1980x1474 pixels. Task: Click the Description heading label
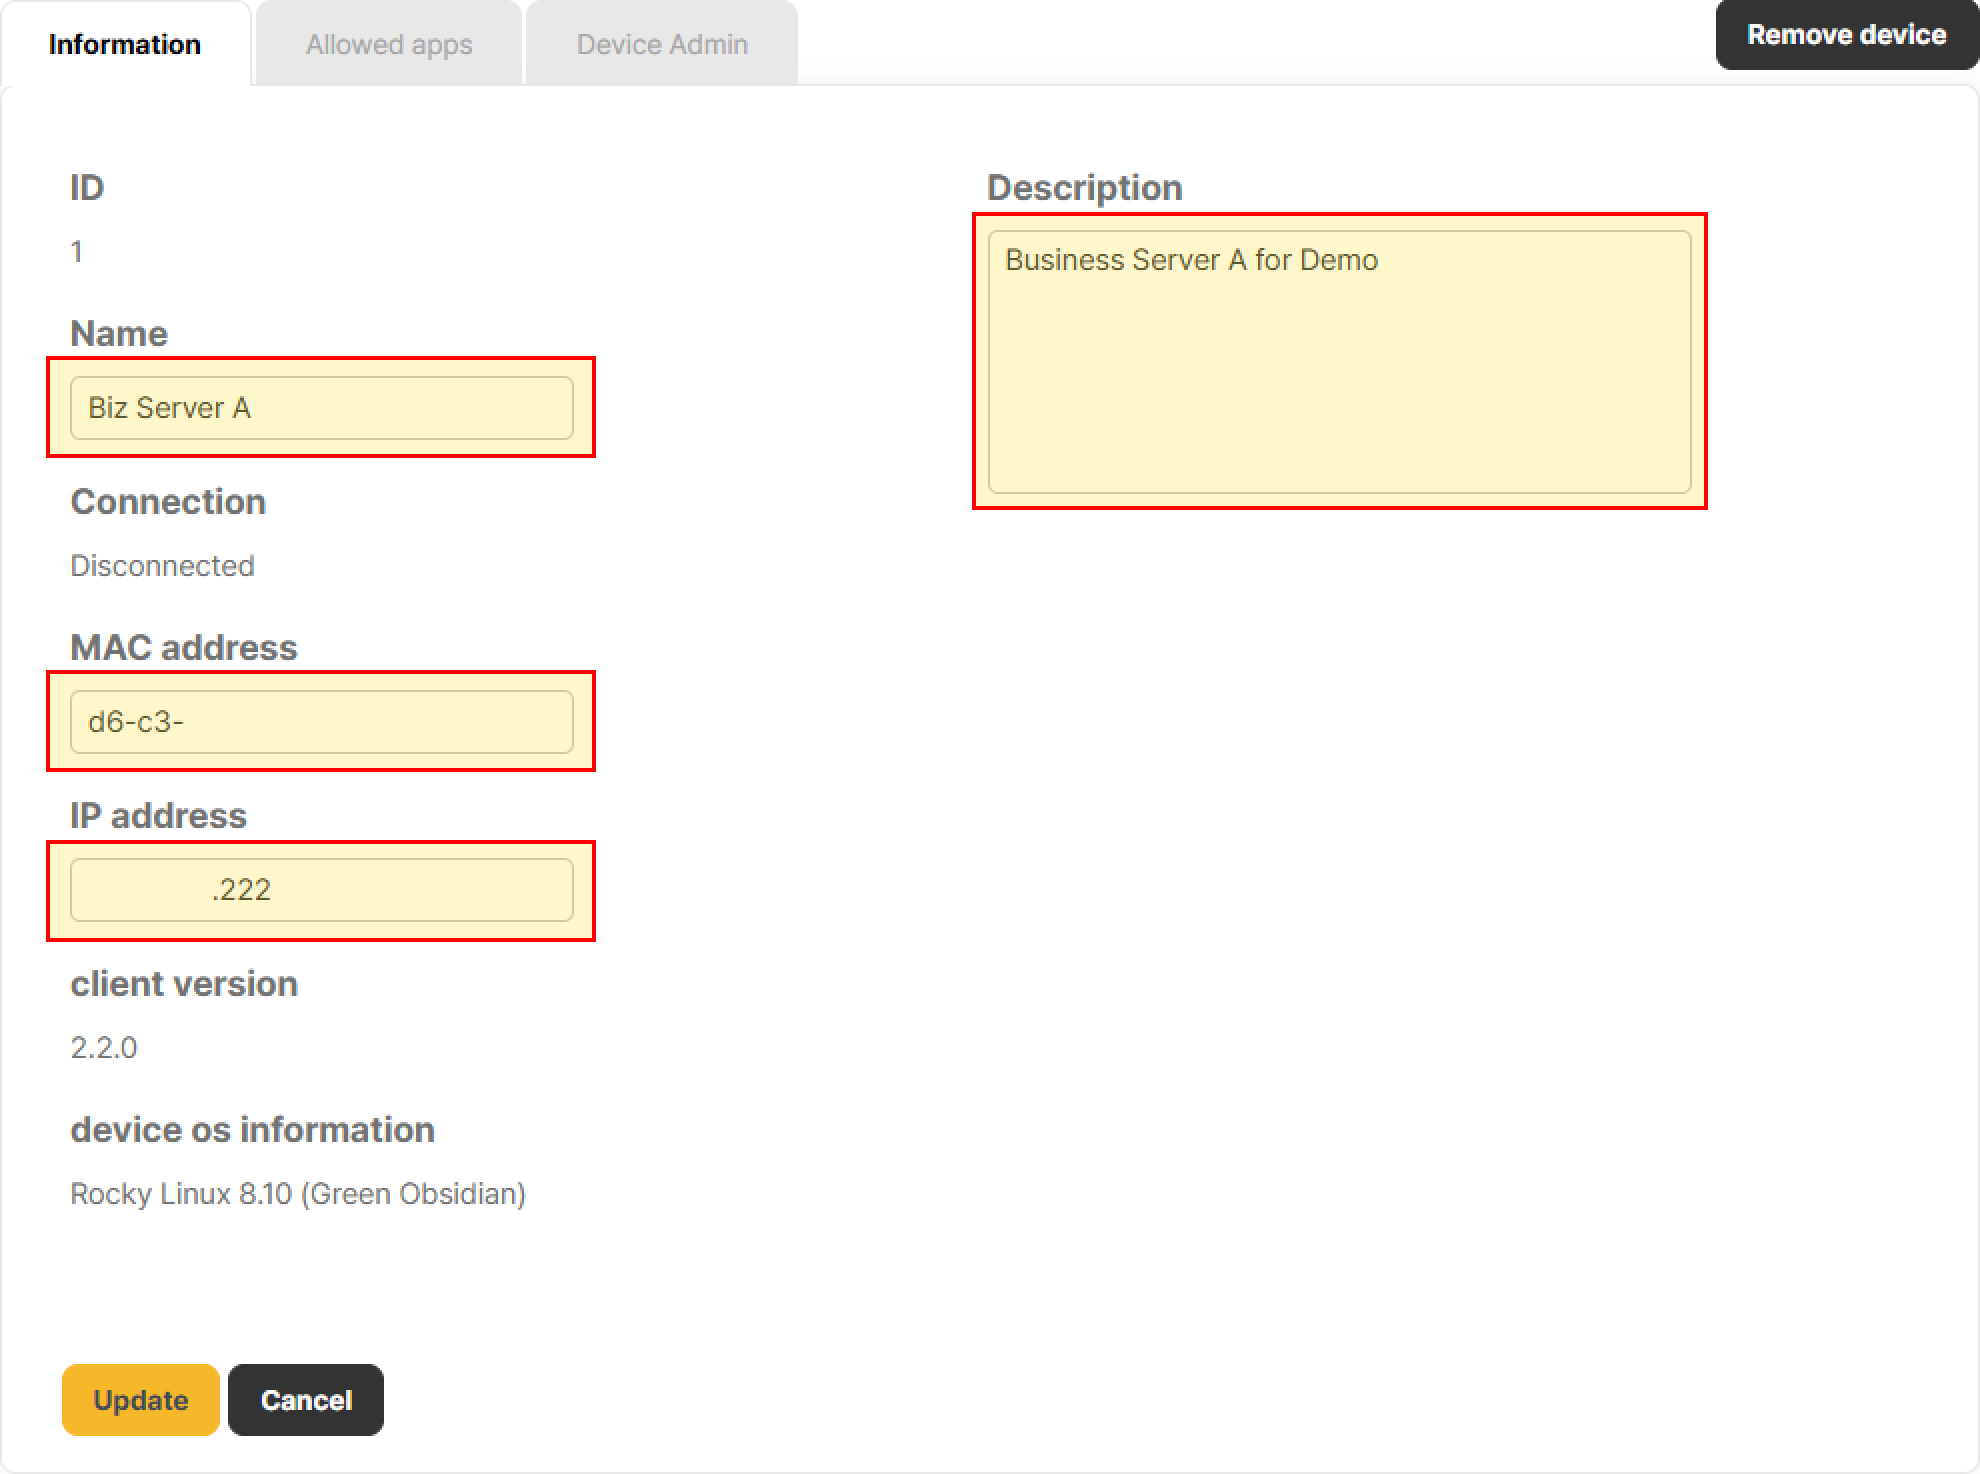pyautogui.click(x=1084, y=188)
